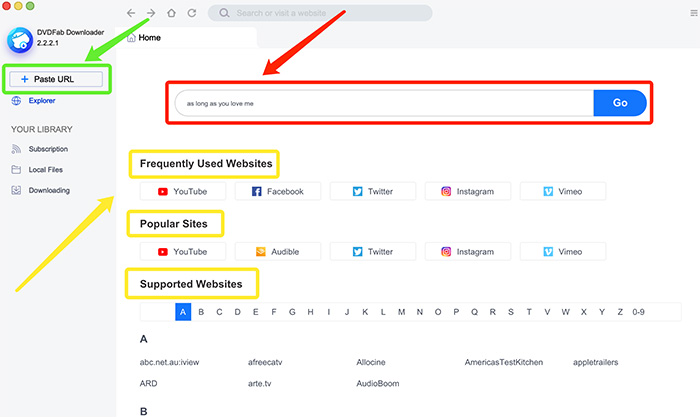700x417 pixels.
Task: Click the address bar search field
Action: click(x=320, y=13)
